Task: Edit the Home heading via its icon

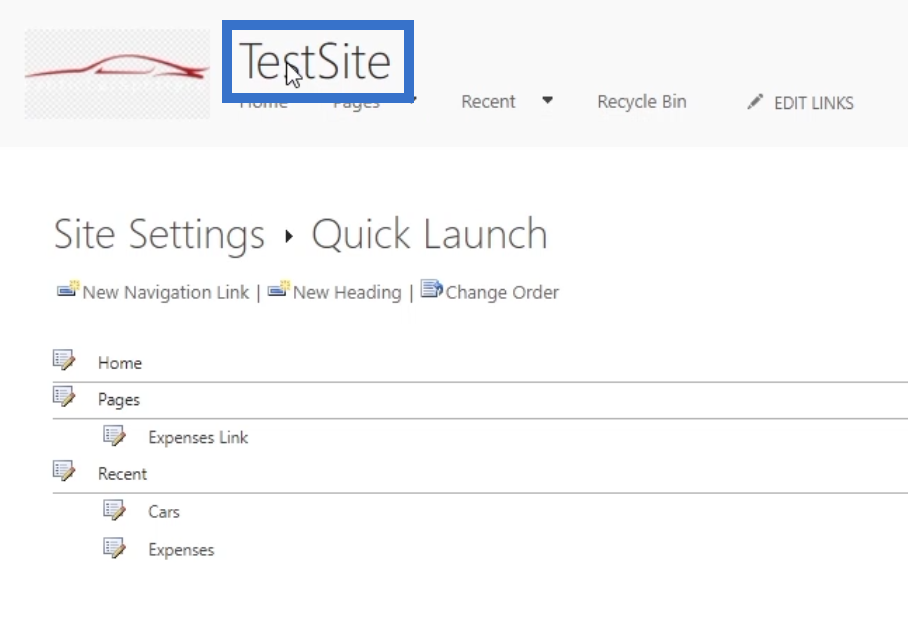Action: [x=64, y=360]
